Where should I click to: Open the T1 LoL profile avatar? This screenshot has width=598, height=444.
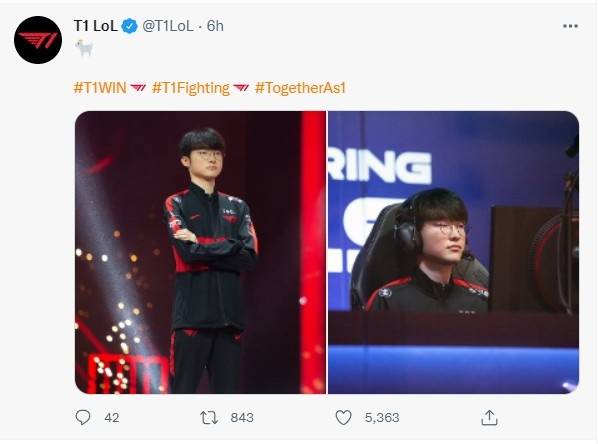tap(38, 40)
